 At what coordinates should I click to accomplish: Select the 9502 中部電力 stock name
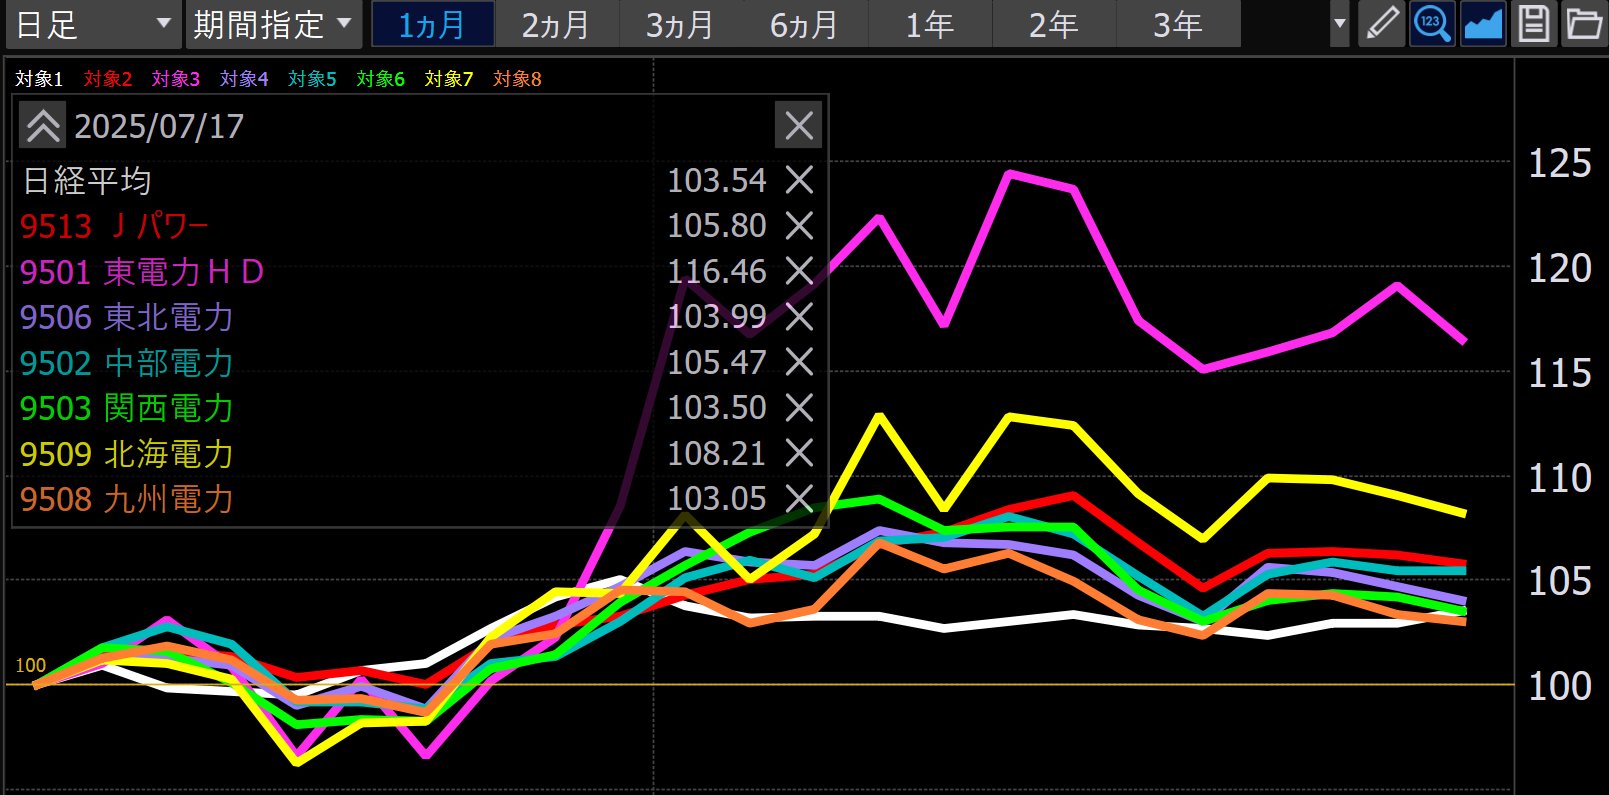[126, 363]
